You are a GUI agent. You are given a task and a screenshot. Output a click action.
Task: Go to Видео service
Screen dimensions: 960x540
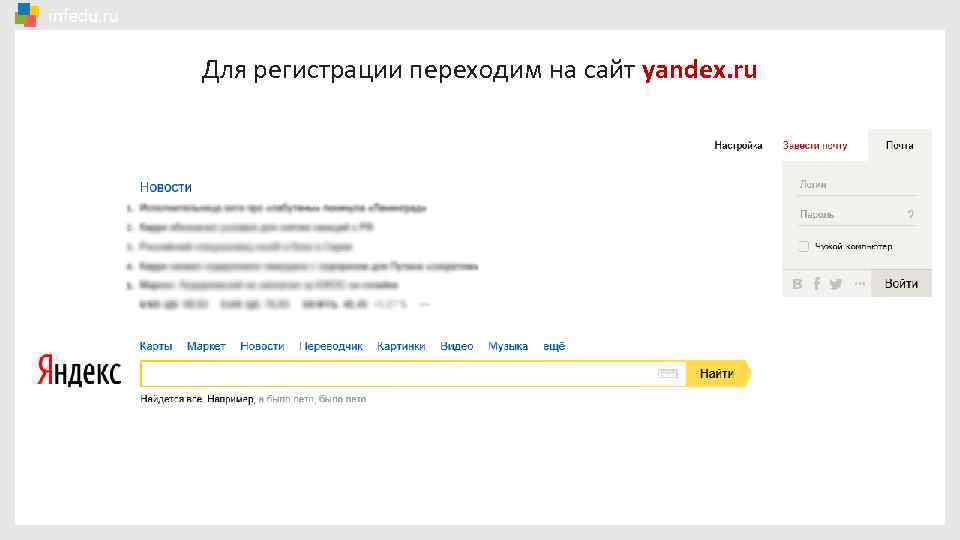coord(457,346)
